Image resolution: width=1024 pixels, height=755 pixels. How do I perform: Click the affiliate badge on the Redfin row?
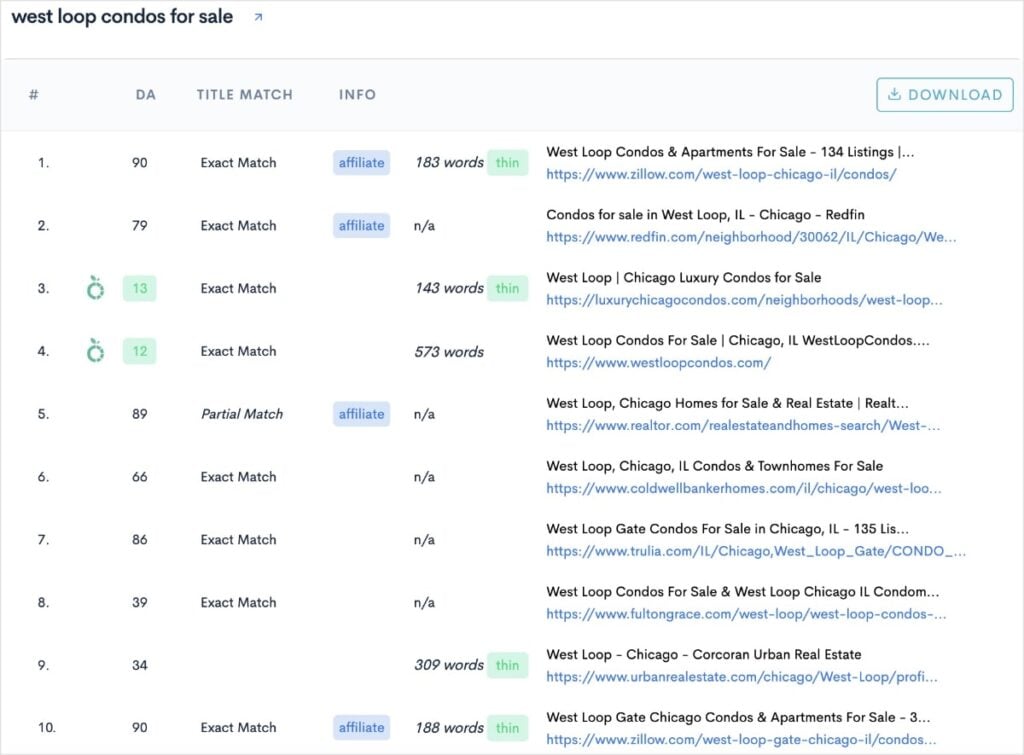(361, 225)
